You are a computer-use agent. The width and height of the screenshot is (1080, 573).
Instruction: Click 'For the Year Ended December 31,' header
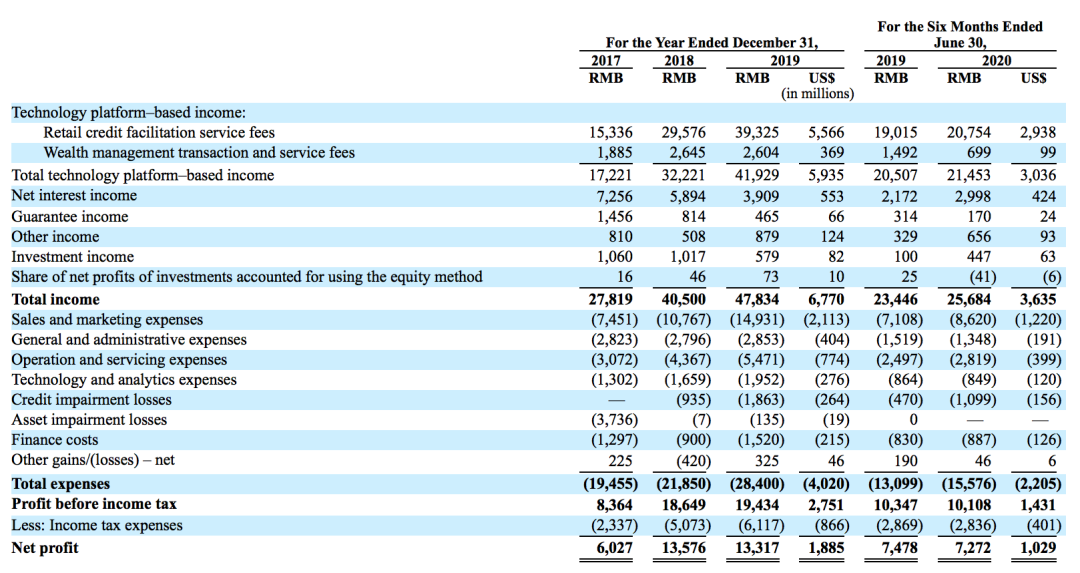coord(712,42)
